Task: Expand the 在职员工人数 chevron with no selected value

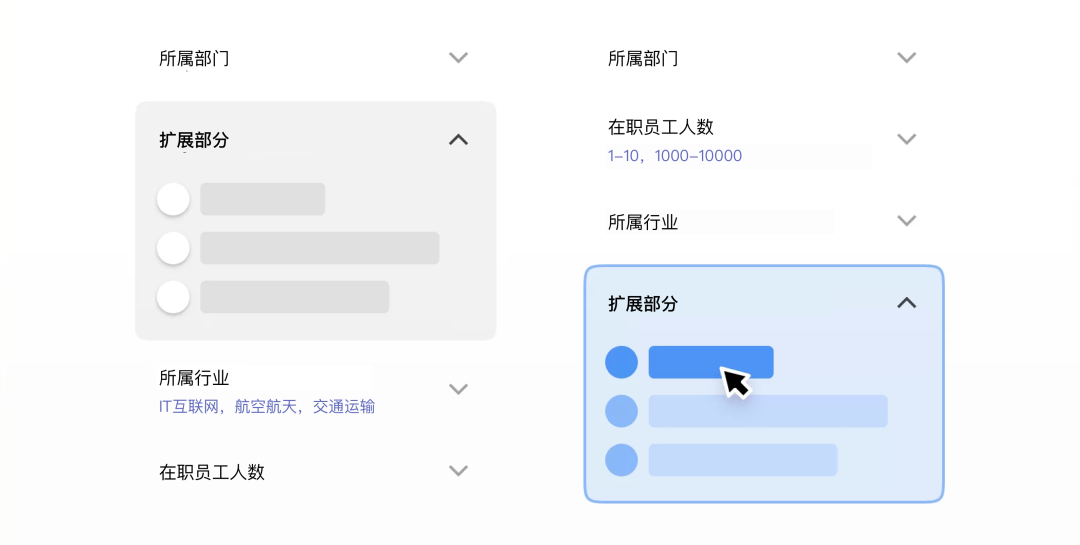Action: [458, 471]
